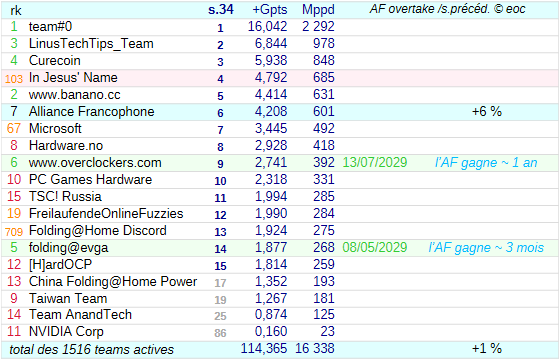
Task: Click the 's.34' column header
Action: [221, 10]
